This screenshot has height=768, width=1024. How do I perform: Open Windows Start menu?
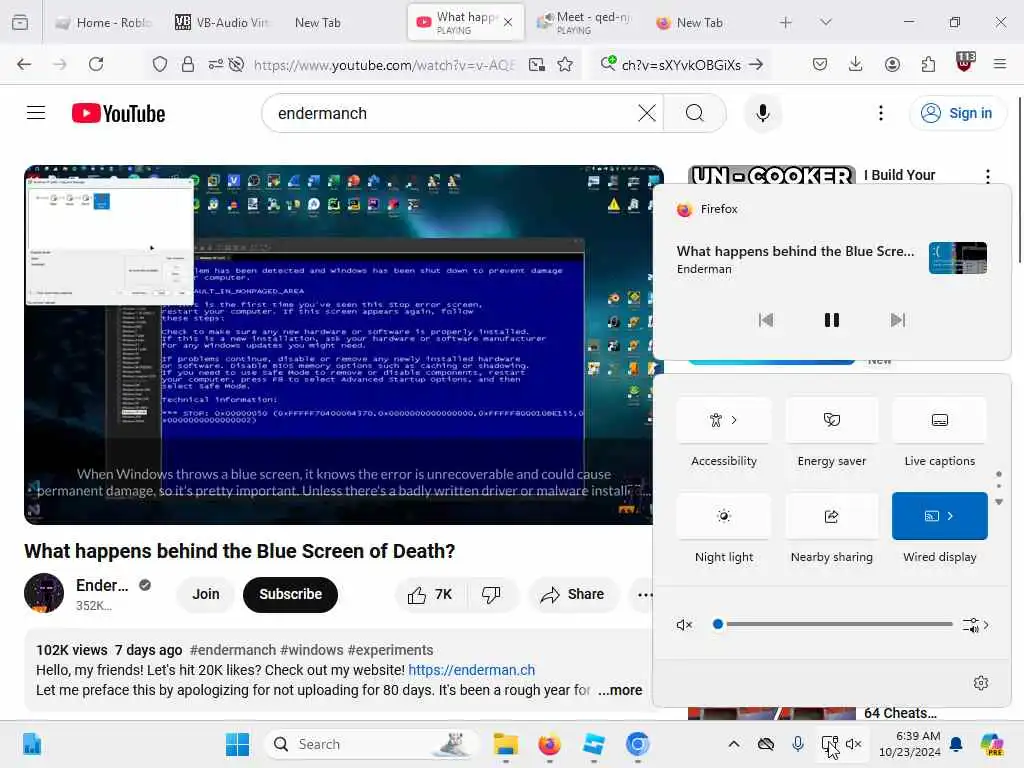point(238,744)
